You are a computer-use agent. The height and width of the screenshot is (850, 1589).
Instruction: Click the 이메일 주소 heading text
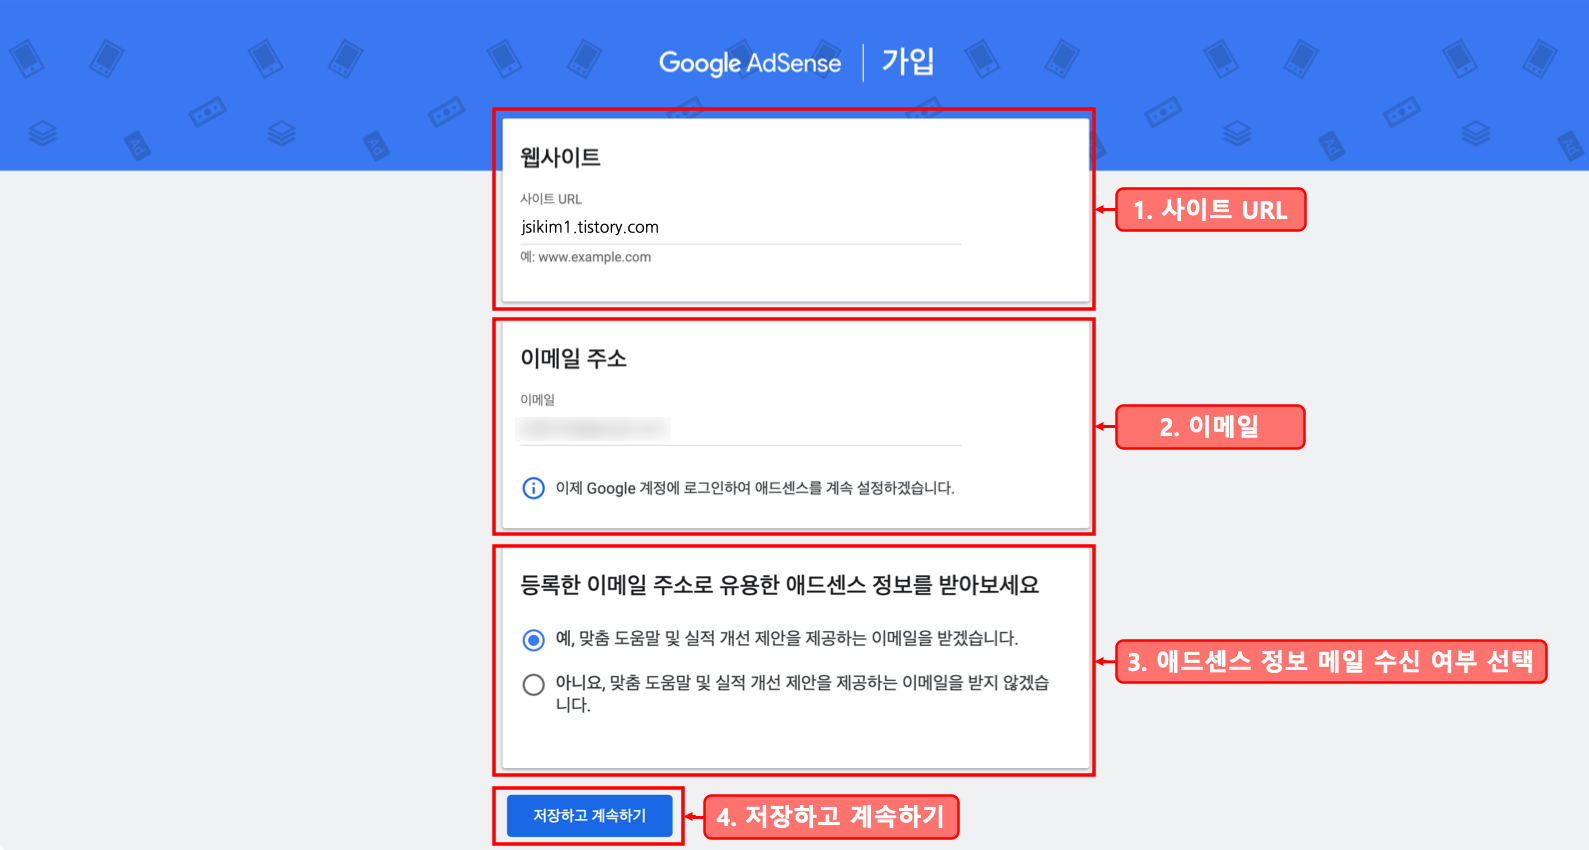coord(573,358)
